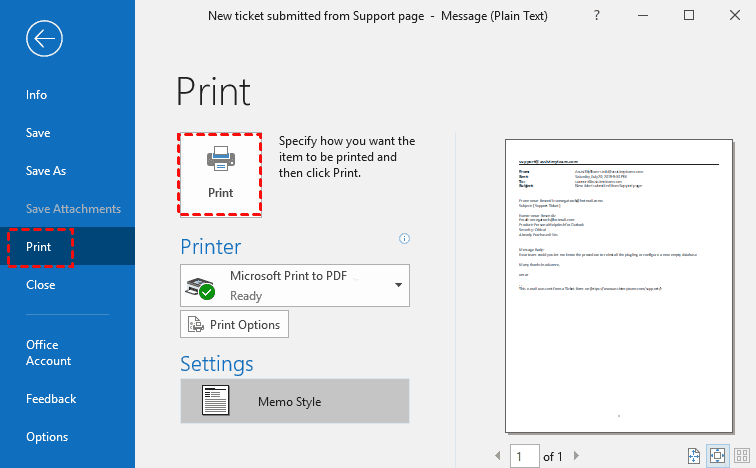Go to the next preview page
Viewport: 756px width, 468px height.
tap(578, 457)
